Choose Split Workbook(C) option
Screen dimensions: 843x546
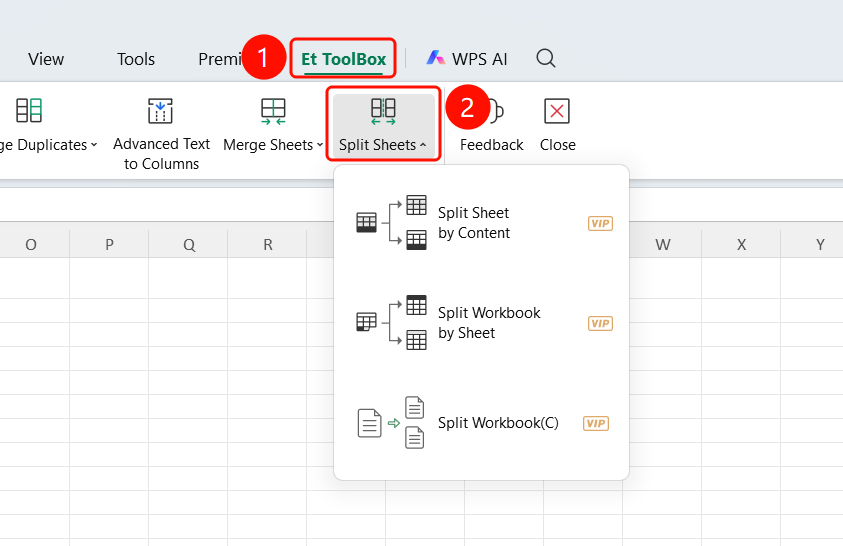[x=481, y=423]
